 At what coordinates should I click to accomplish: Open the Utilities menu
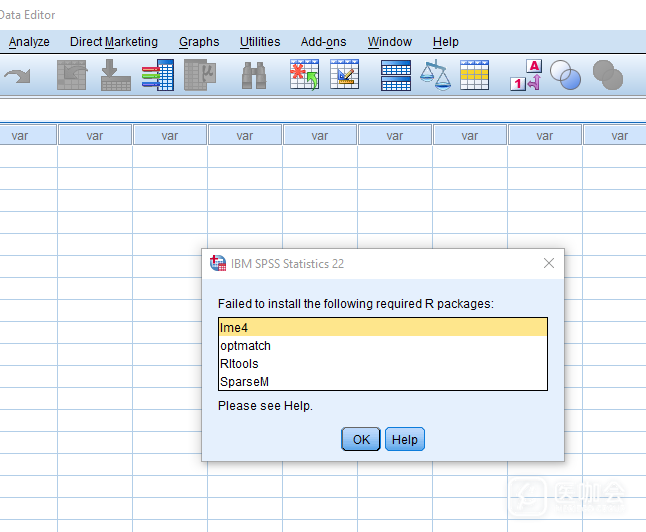click(x=260, y=42)
